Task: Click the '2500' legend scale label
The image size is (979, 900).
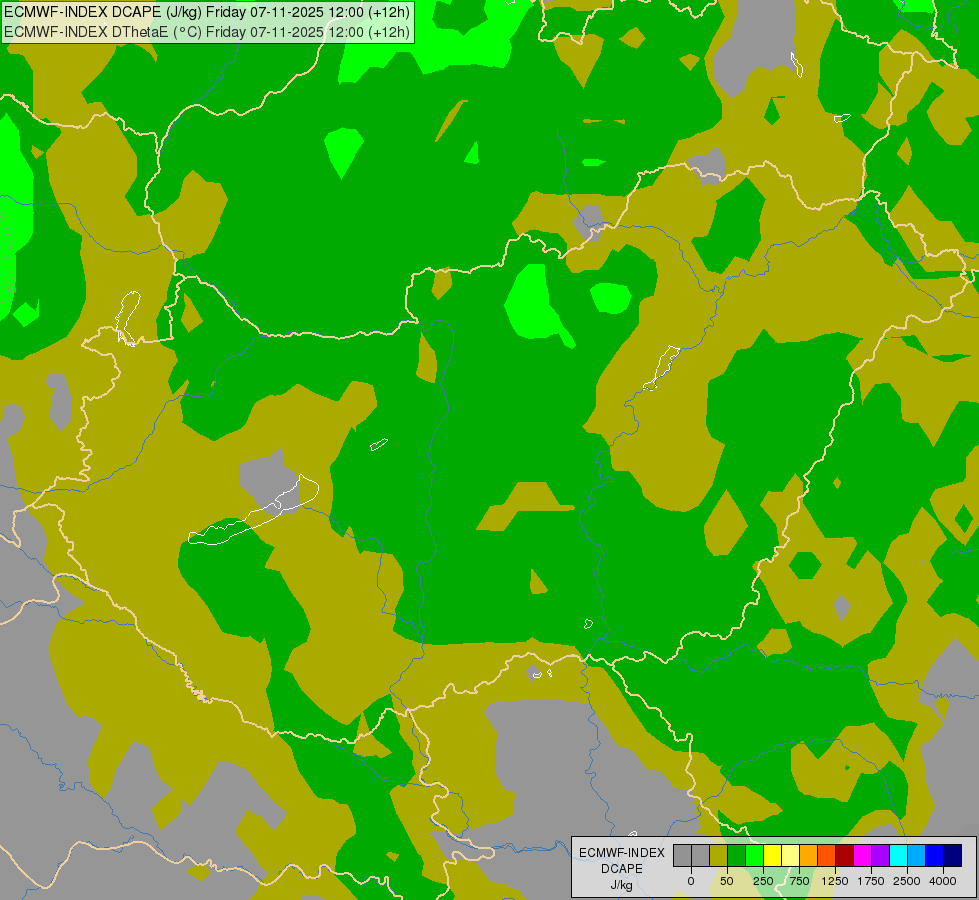Action: pyautogui.click(x=907, y=881)
